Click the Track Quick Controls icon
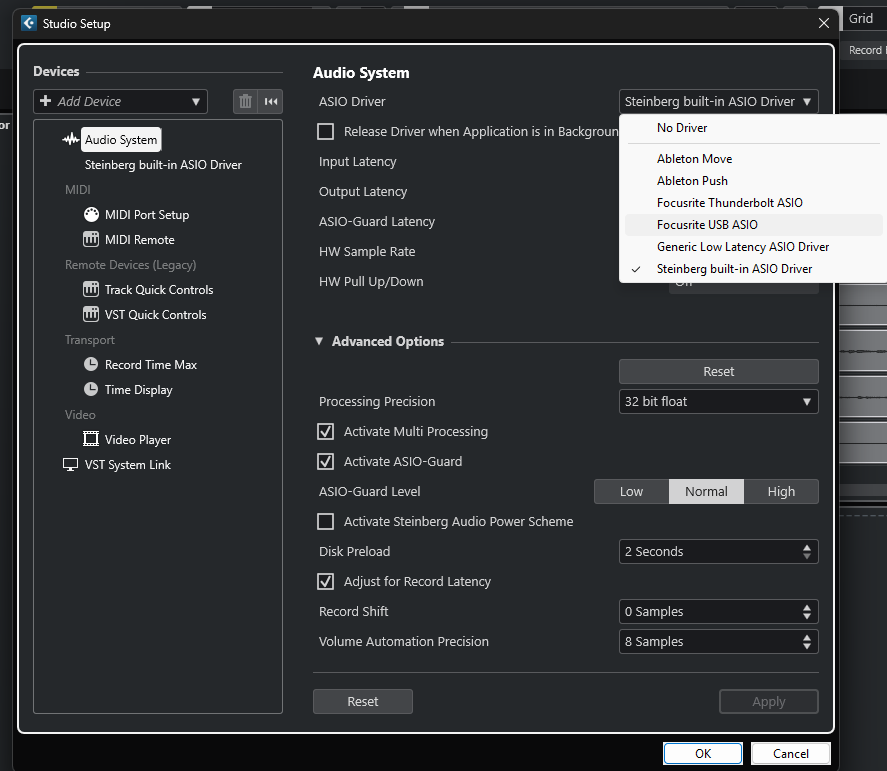This screenshot has width=887, height=771. click(x=91, y=289)
